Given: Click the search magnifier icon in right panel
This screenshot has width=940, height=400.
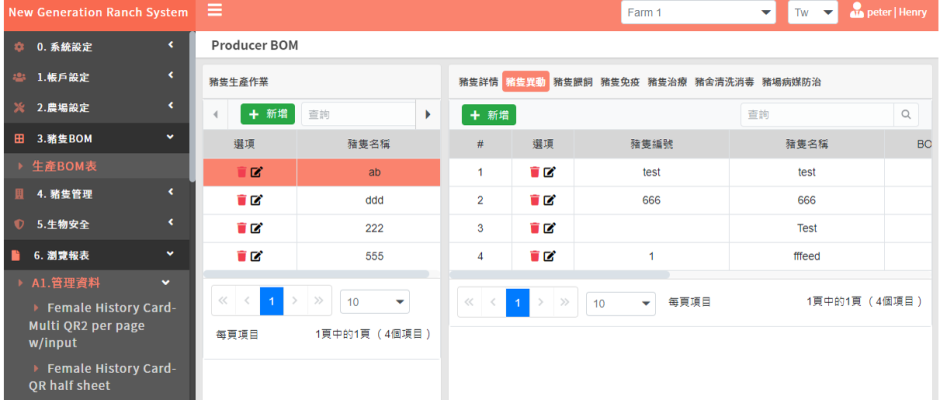Looking at the screenshot, I should (x=906, y=115).
